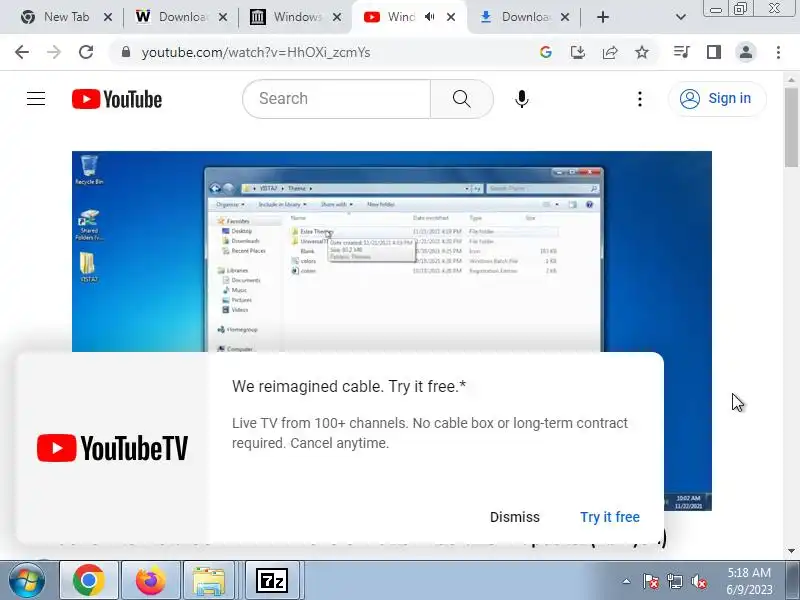Go back to the previous page
The width and height of the screenshot is (800, 600).
click(x=22, y=52)
